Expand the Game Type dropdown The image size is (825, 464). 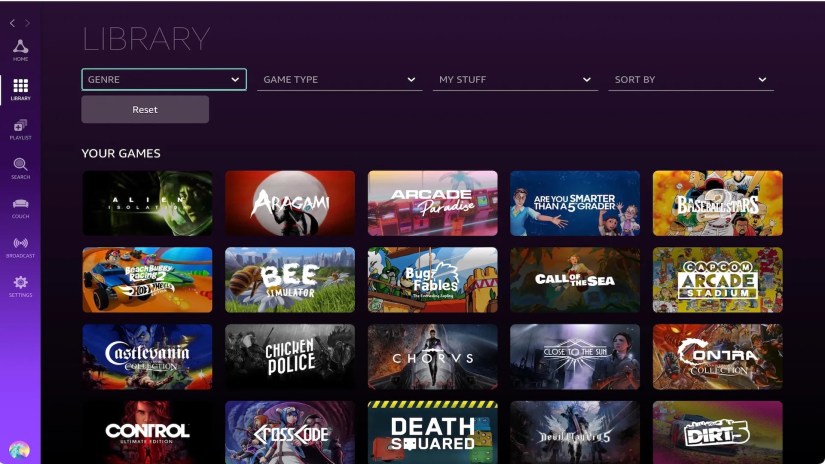(x=339, y=79)
